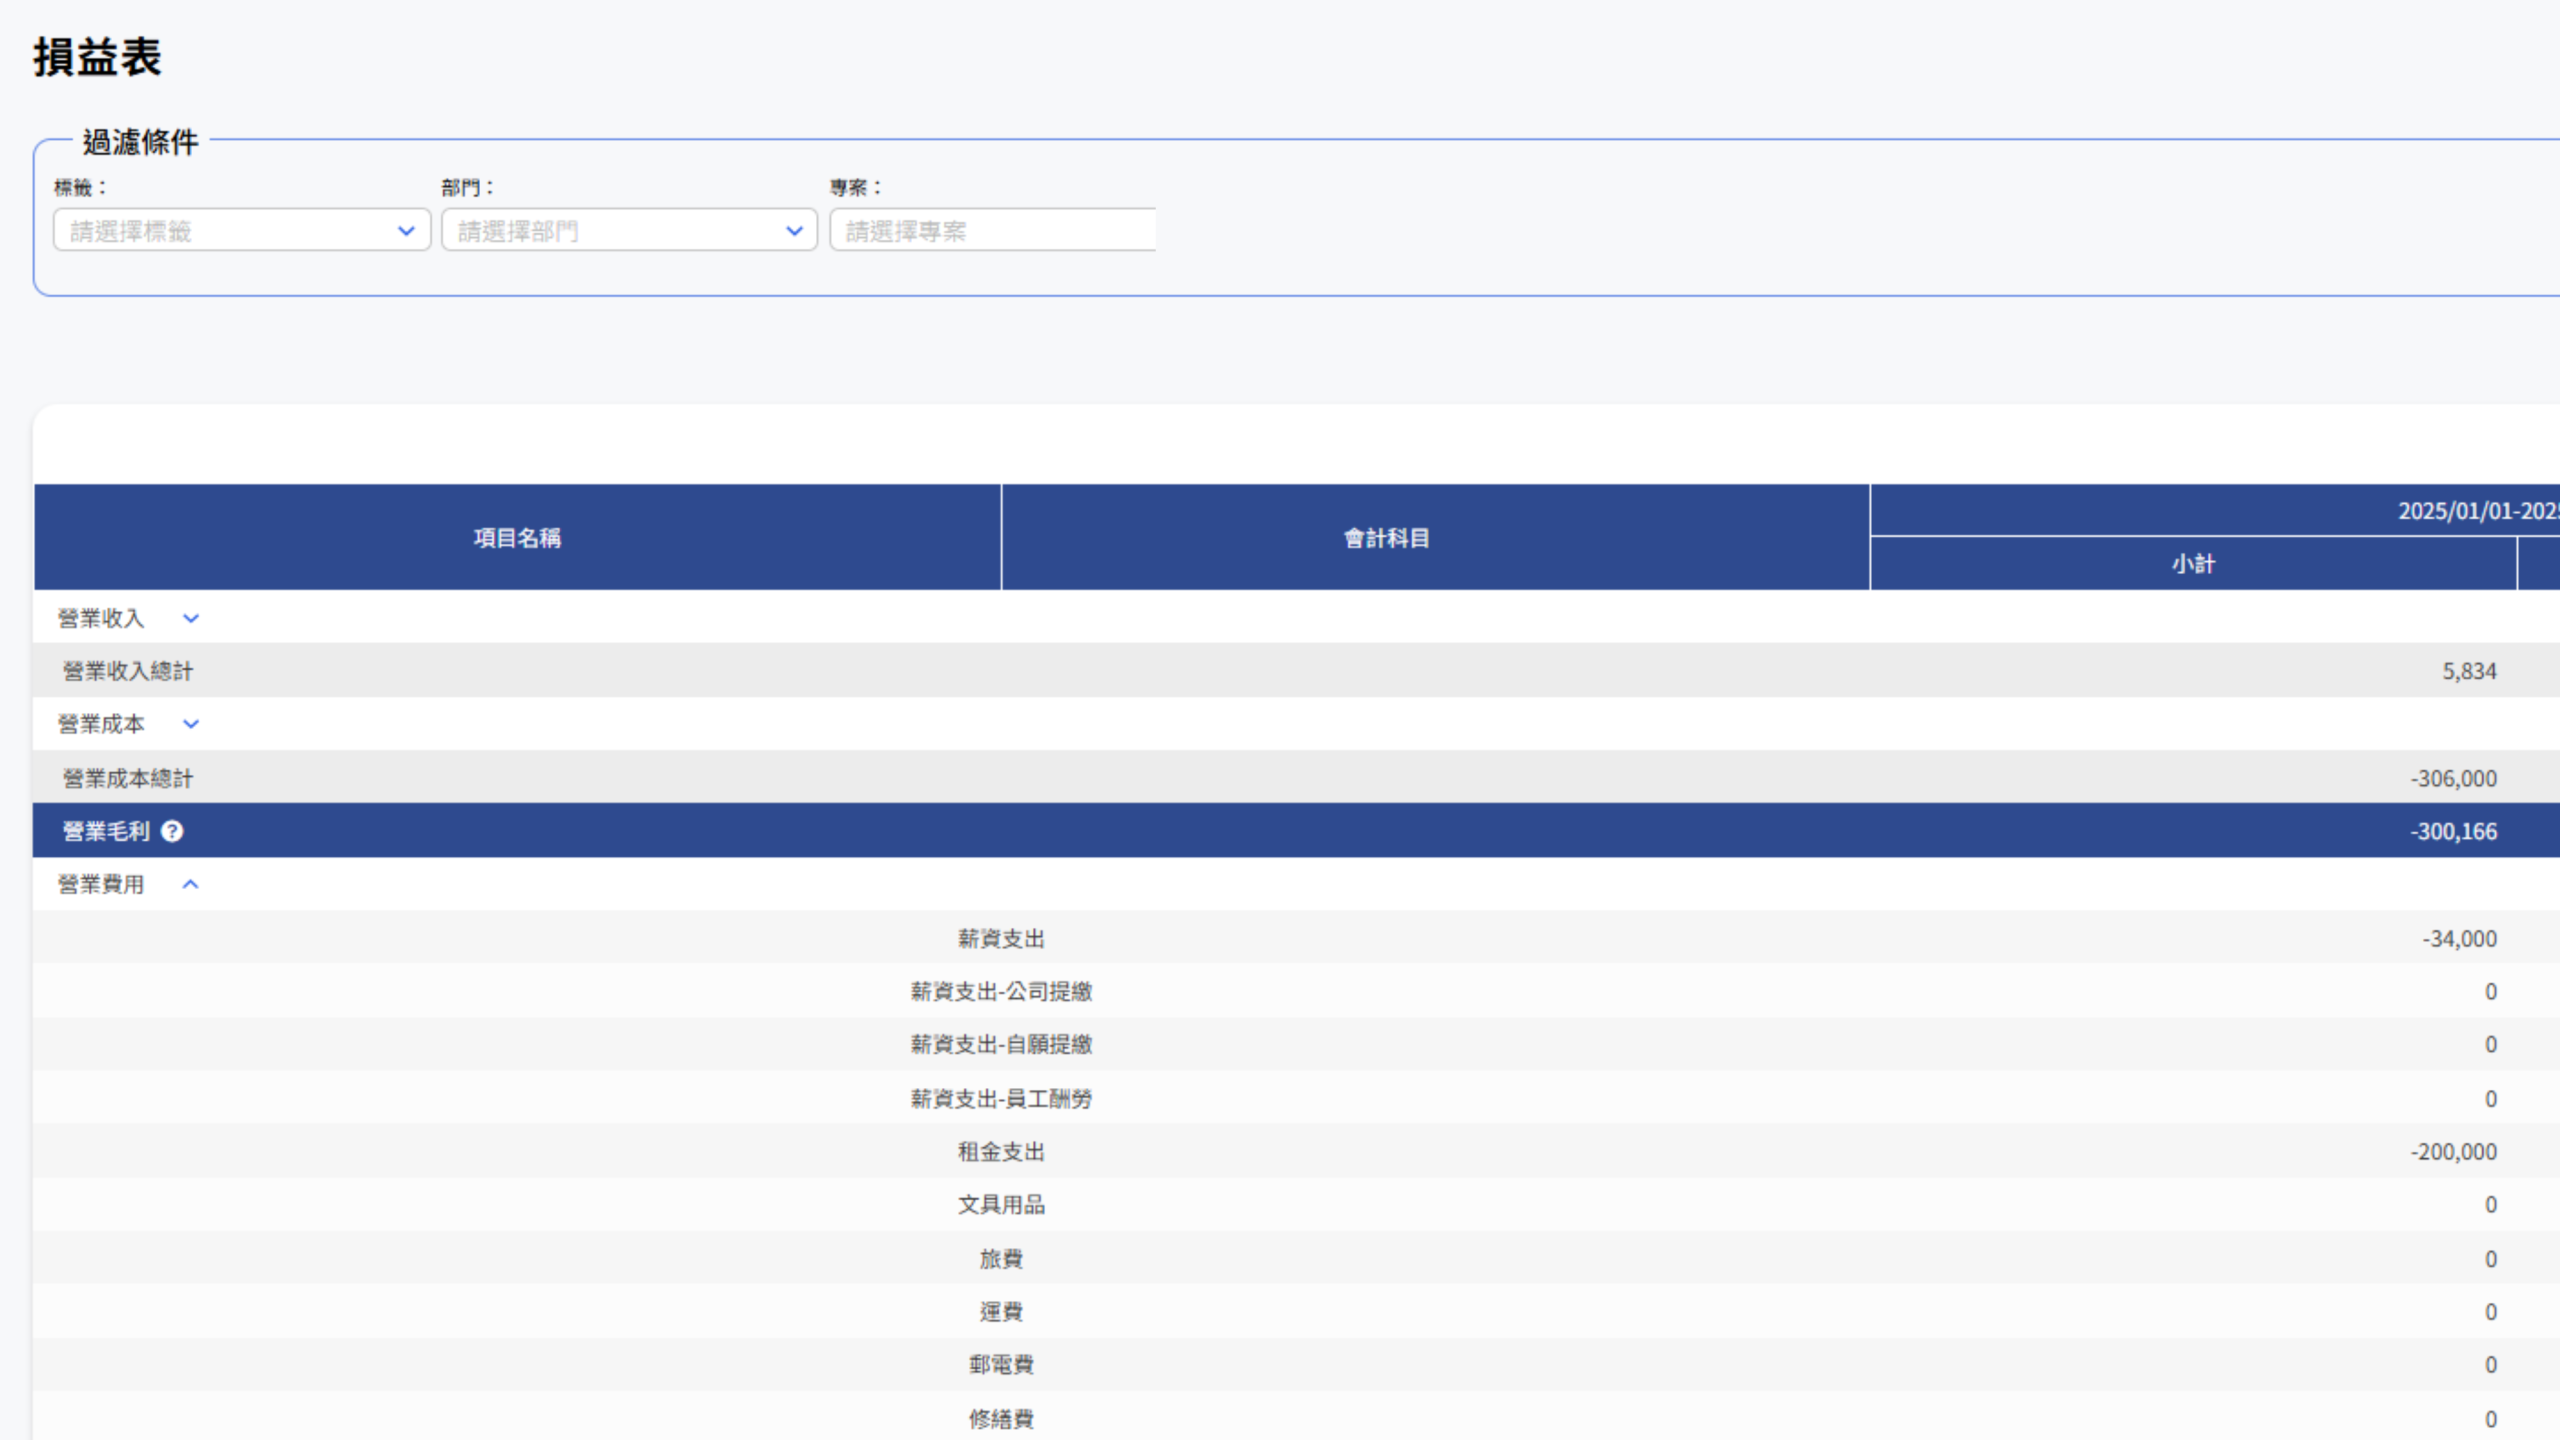Click the 文具用品 account row
This screenshot has height=1440, width=2560.
pyautogui.click(x=1001, y=1204)
